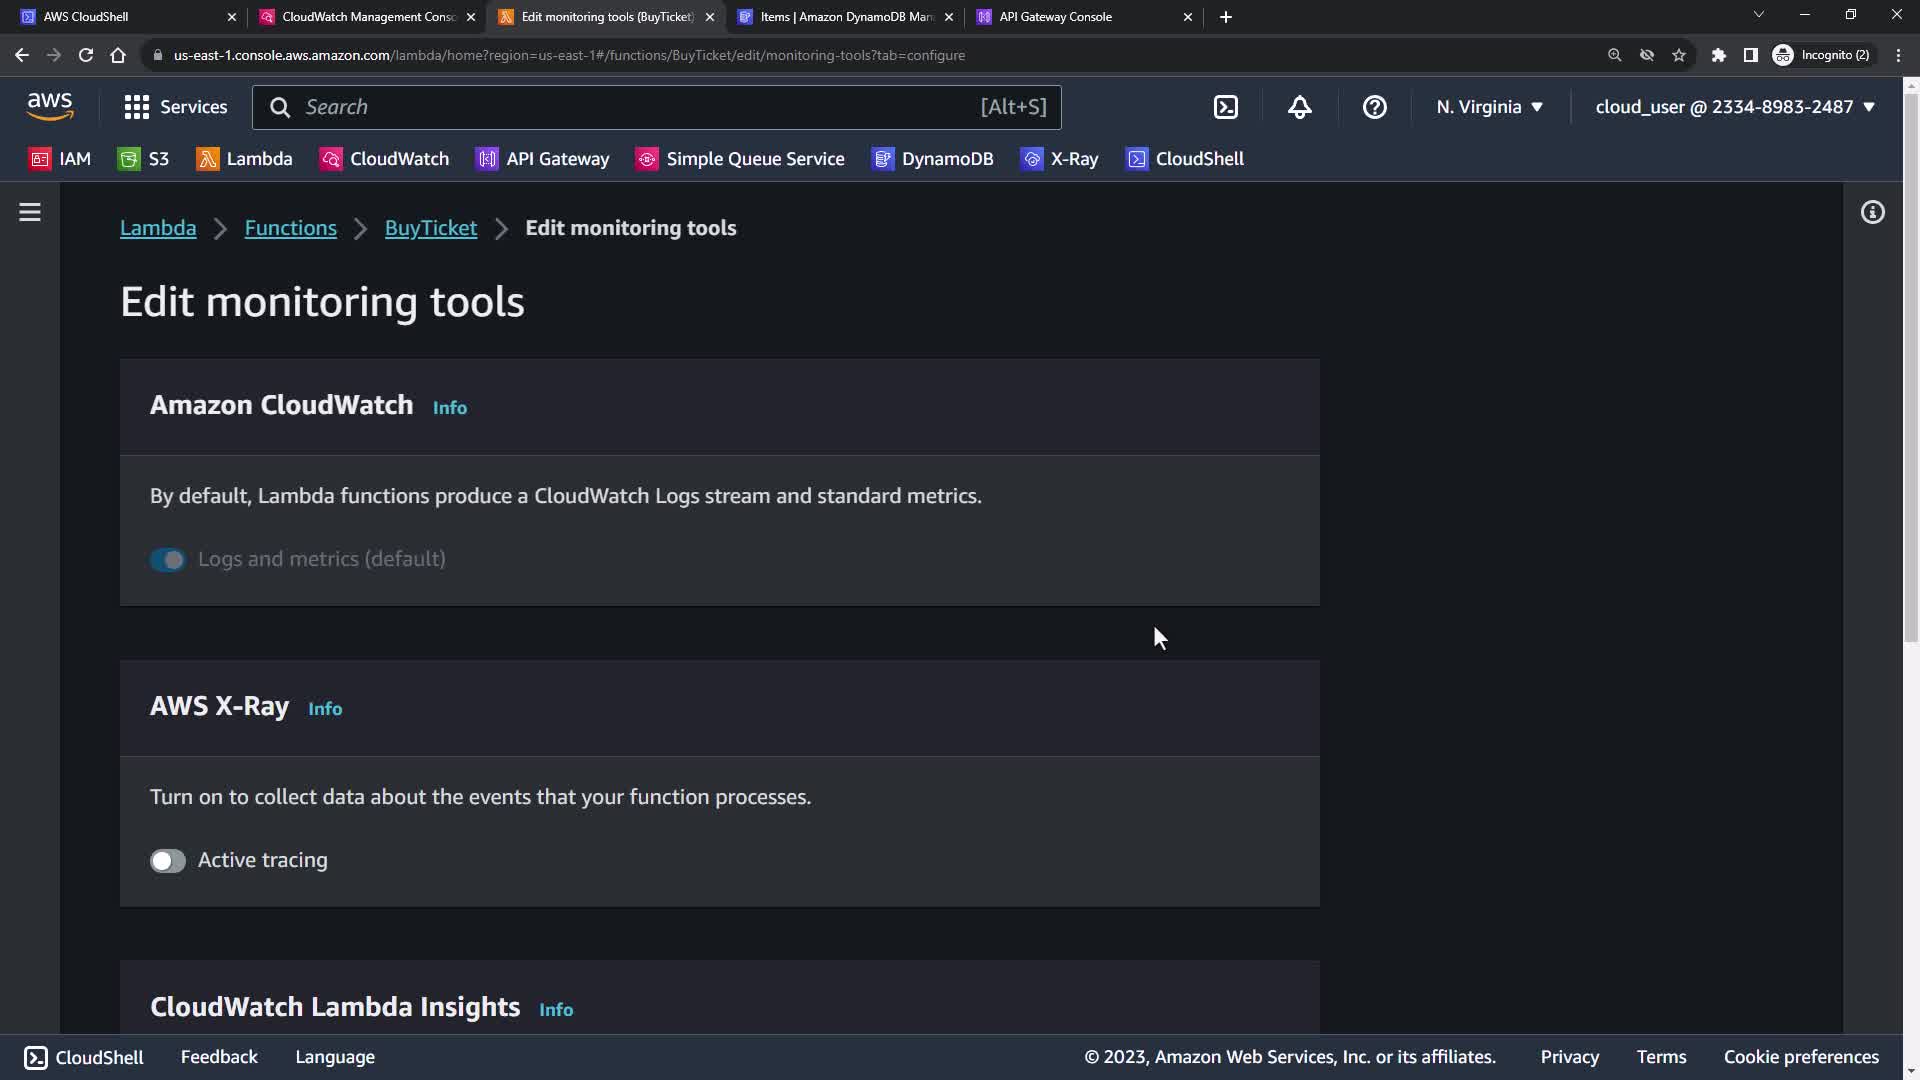Open CloudShell from top navigation icon

[x=1226, y=107]
